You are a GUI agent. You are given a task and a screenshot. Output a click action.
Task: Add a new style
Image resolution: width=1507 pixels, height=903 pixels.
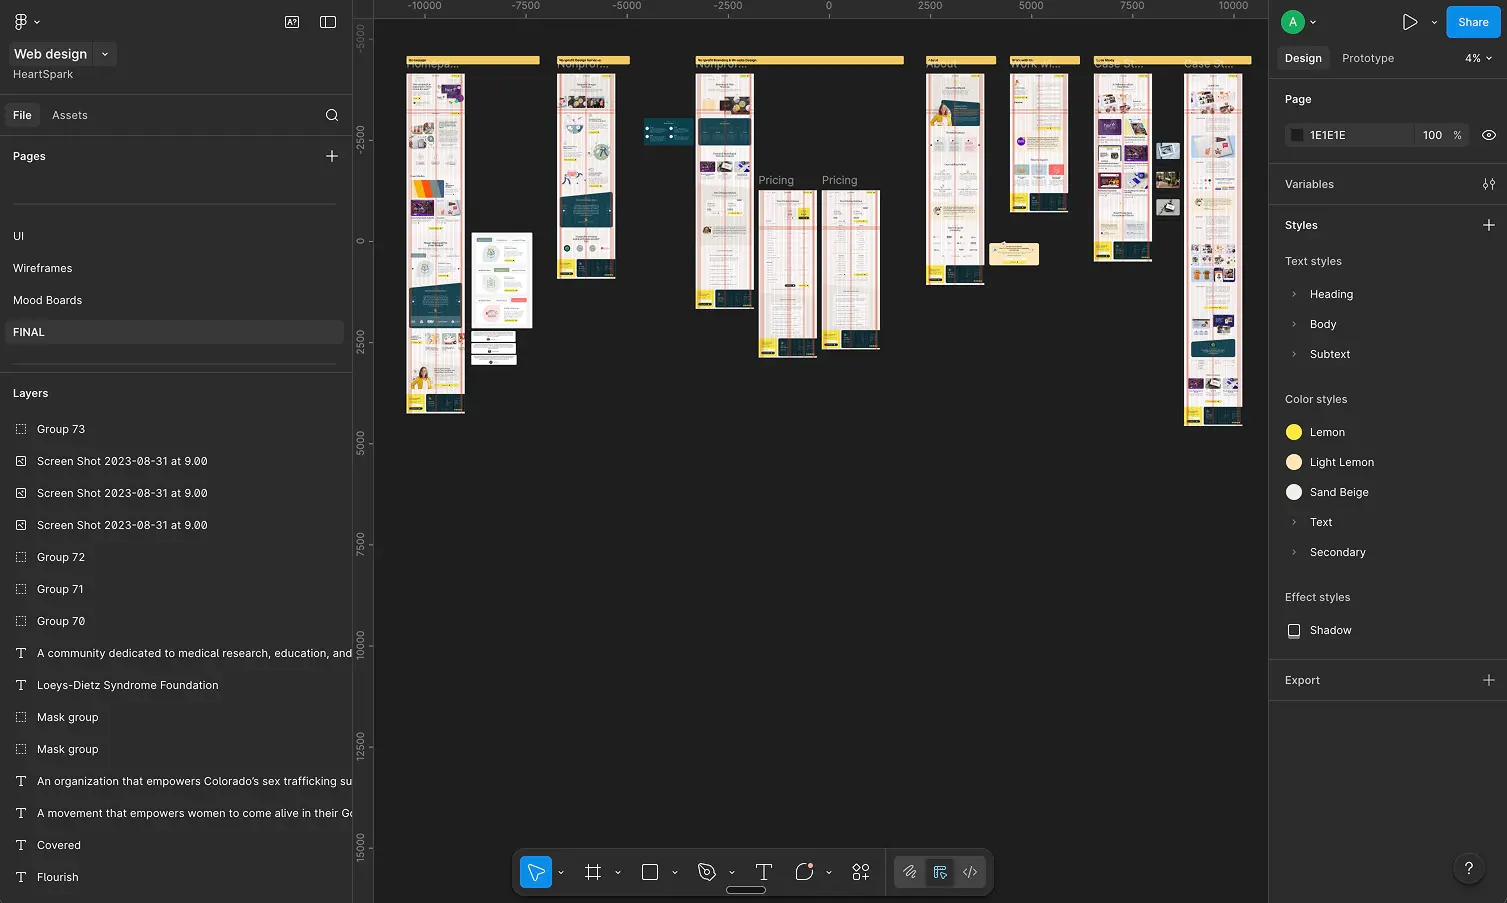click(1489, 225)
